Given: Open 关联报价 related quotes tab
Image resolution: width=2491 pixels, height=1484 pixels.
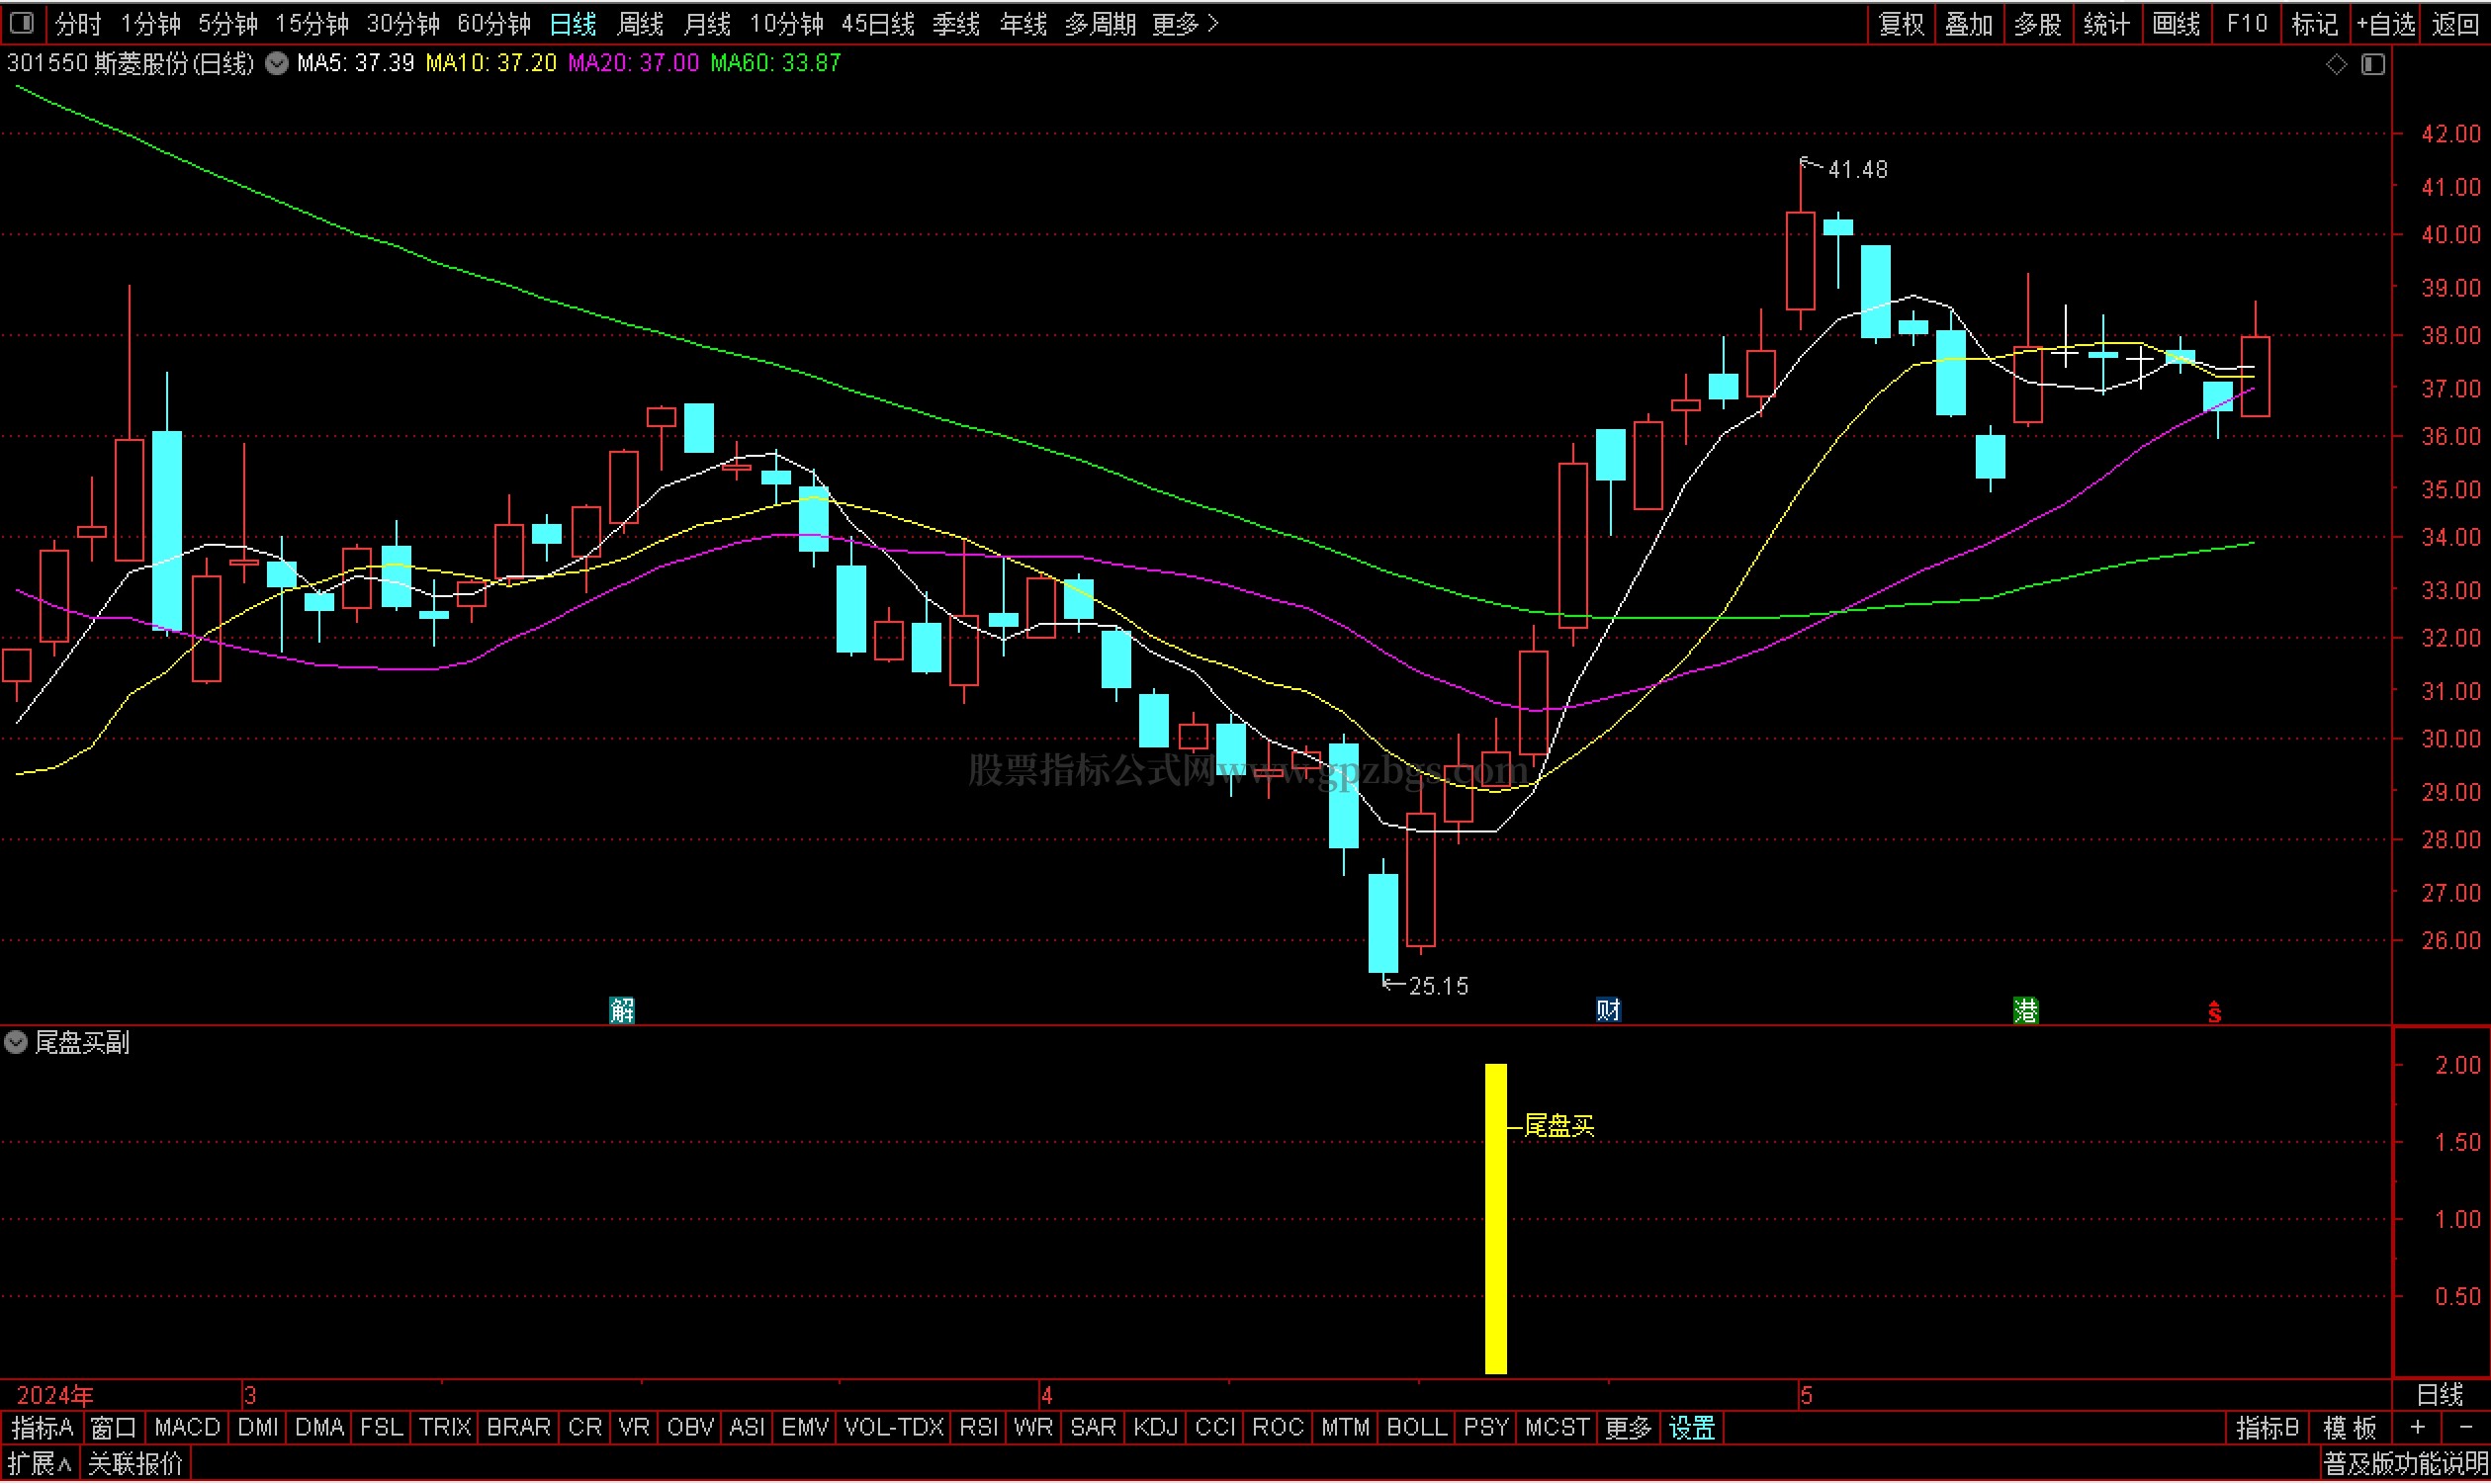Looking at the screenshot, I should [x=135, y=1465].
